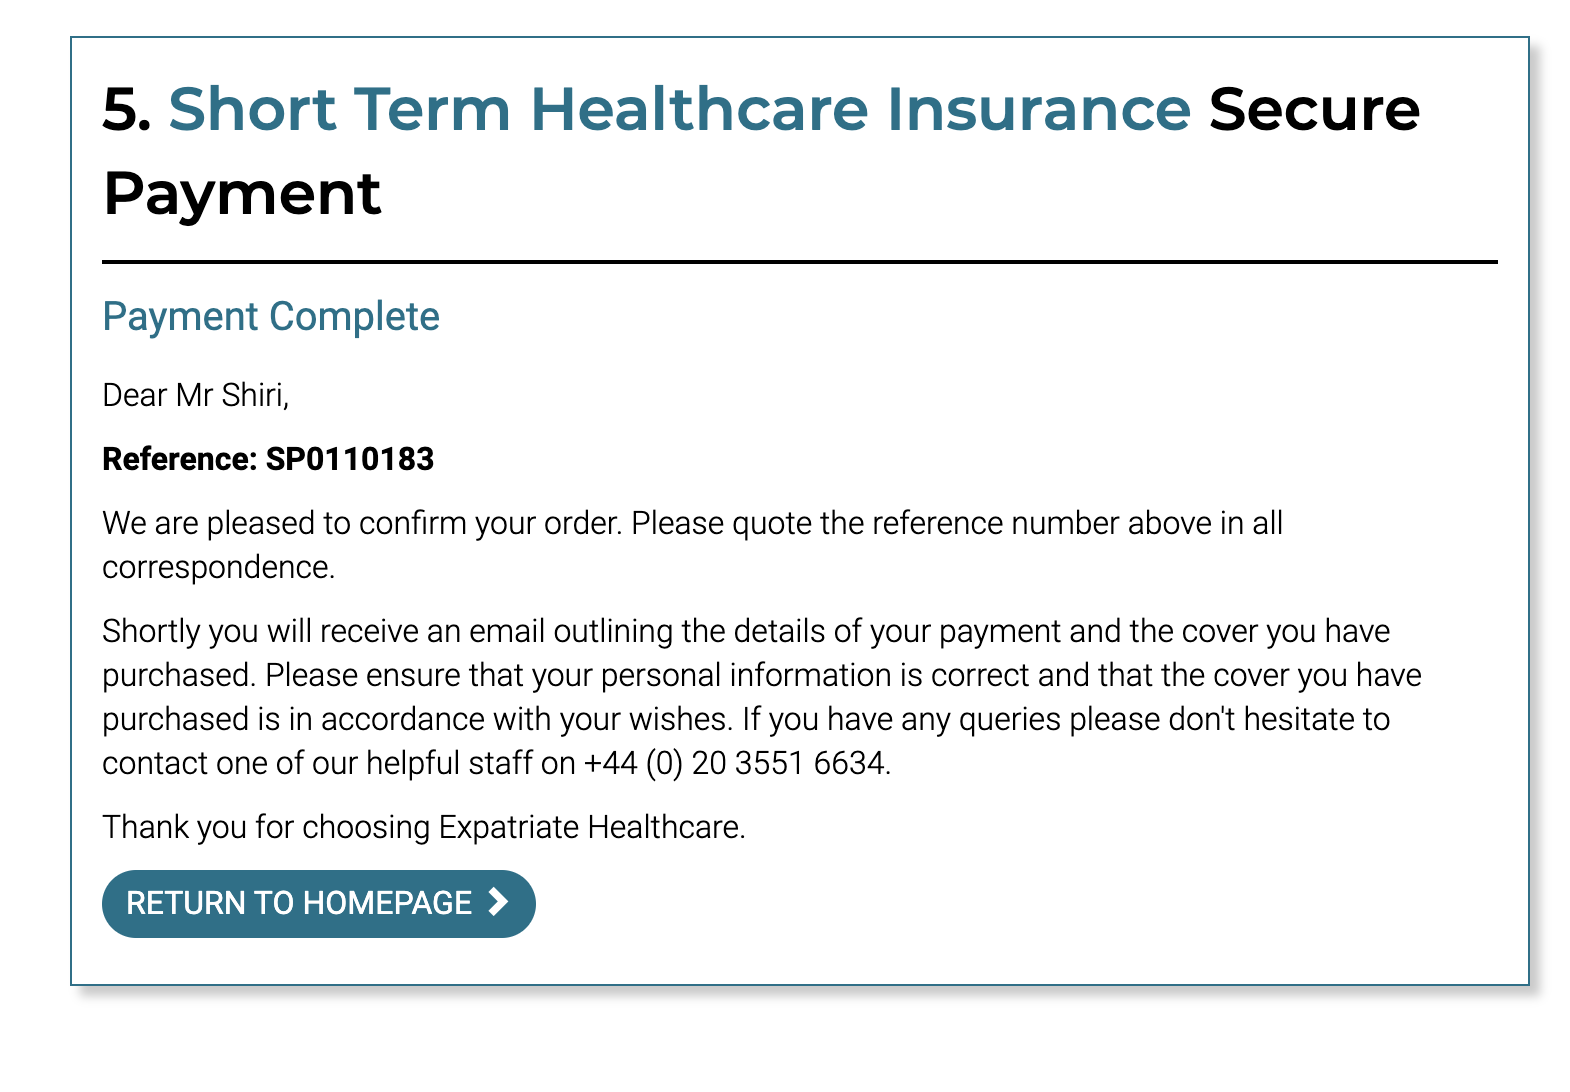Viewport: 1570px width, 1092px height.
Task: Click the word Payment on the second heading line
Action: pos(242,193)
